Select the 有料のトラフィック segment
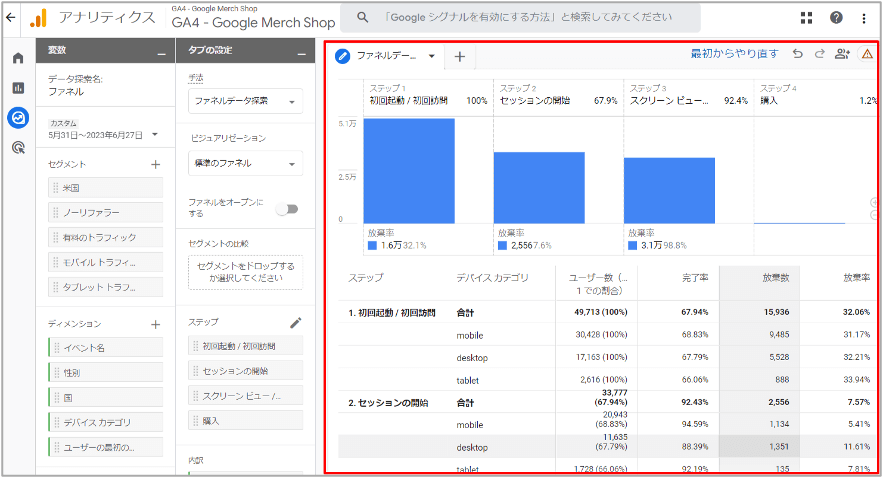The image size is (882, 478). (x=106, y=237)
